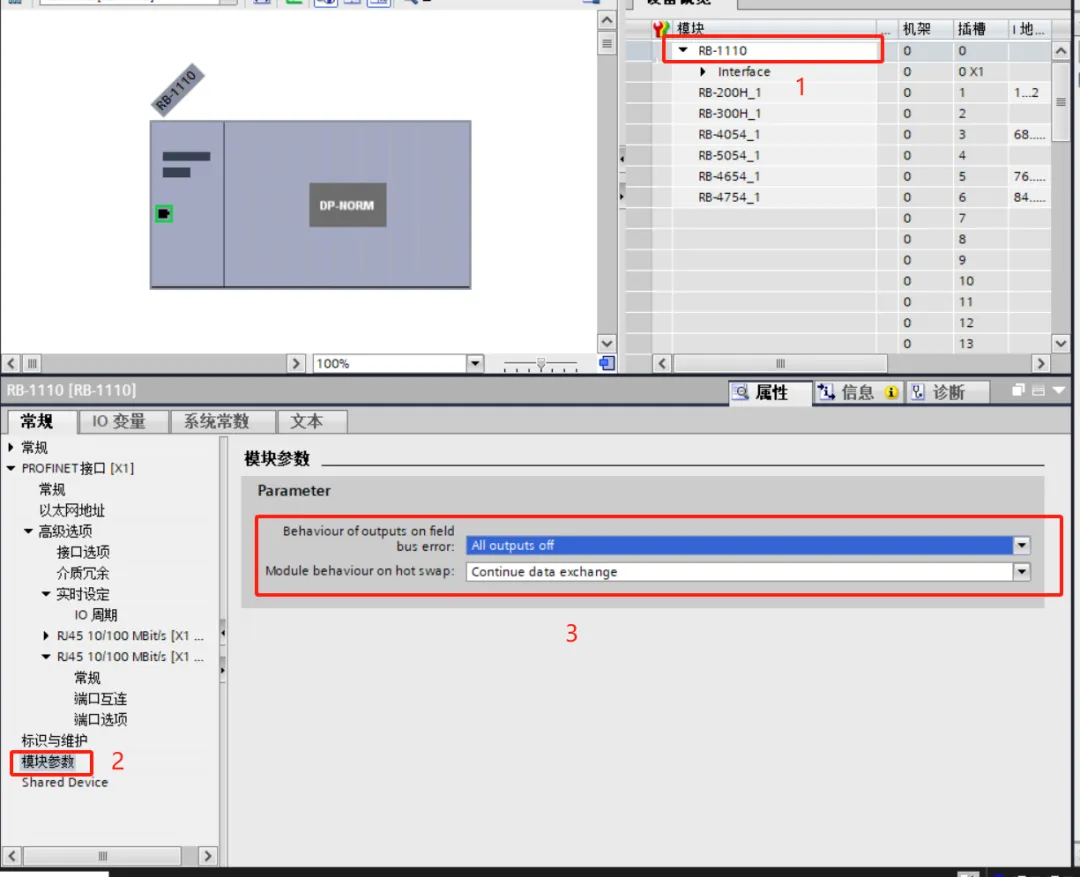1080x877 pixels.
Task: Click the DP-NORM module block
Action: tap(347, 205)
